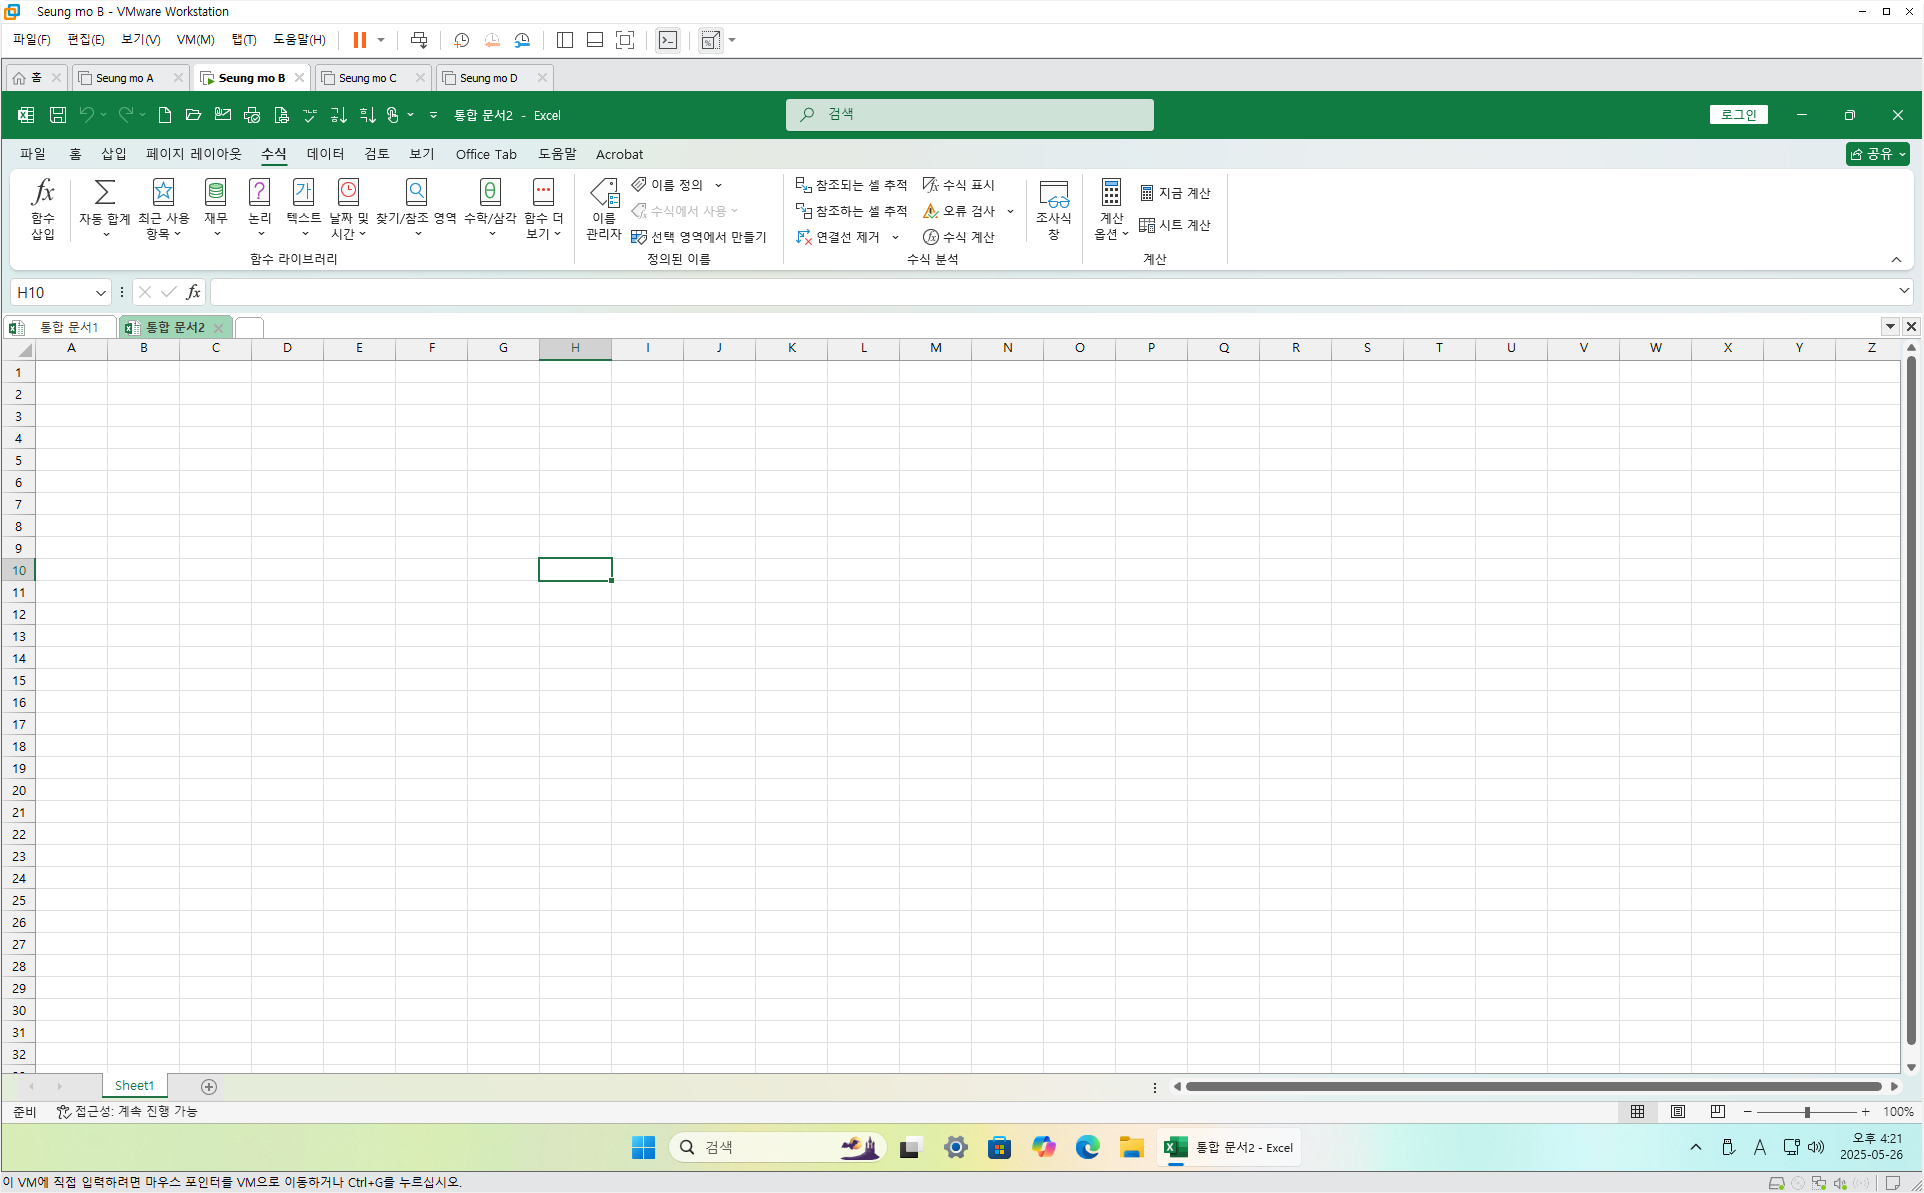Switch to Page Layout view in status bar
Screen dimensions: 1924x1193
[1678, 1112]
